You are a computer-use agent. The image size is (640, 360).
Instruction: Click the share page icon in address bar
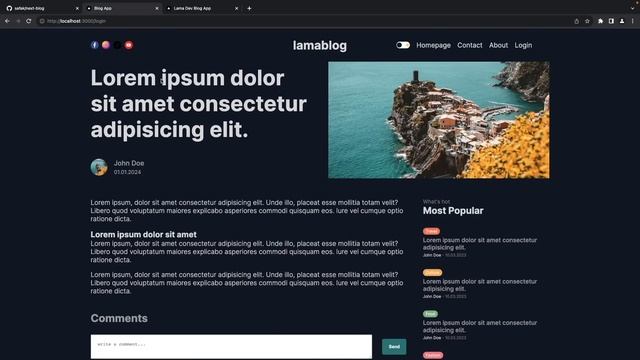pos(576,21)
